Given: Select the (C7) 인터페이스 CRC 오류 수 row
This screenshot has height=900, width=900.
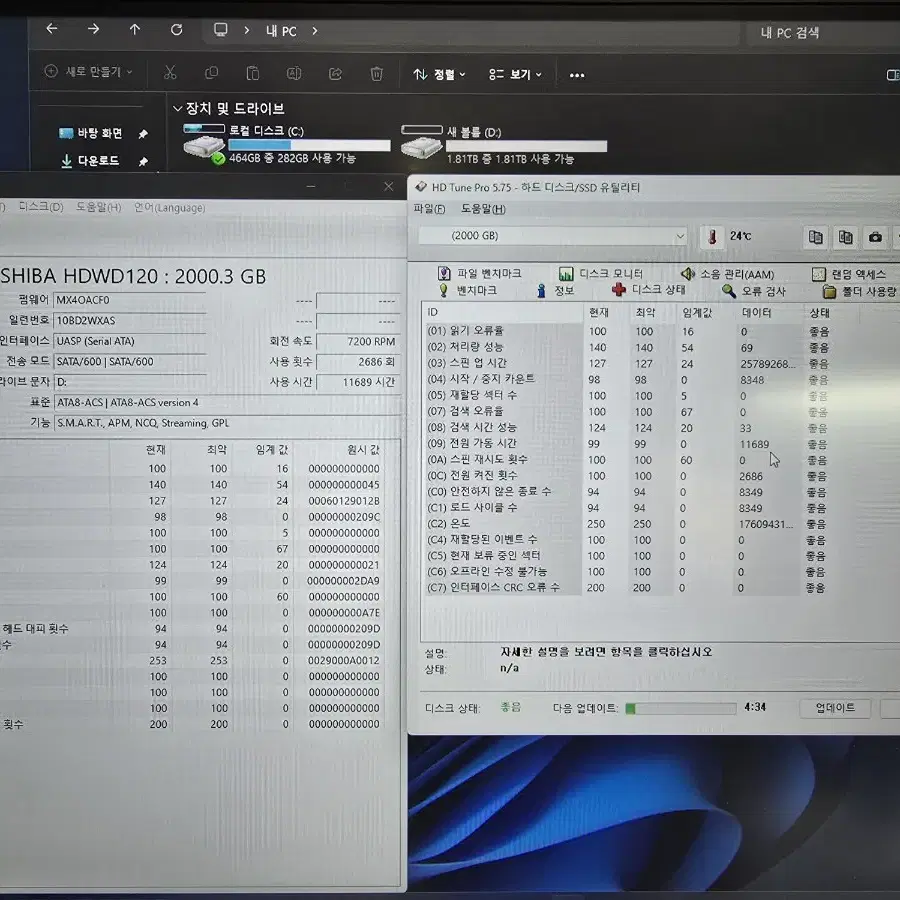Looking at the screenshot, I should (631, 588).
